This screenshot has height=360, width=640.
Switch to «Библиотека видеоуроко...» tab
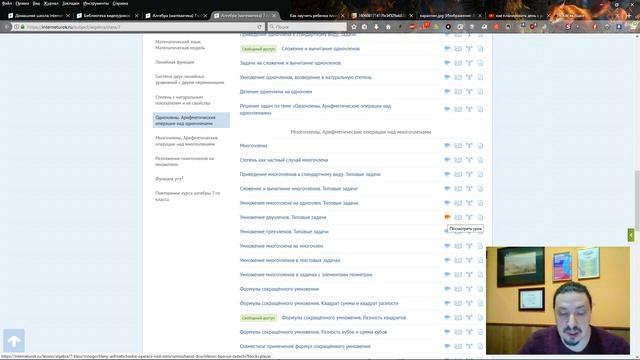(107, 16)
